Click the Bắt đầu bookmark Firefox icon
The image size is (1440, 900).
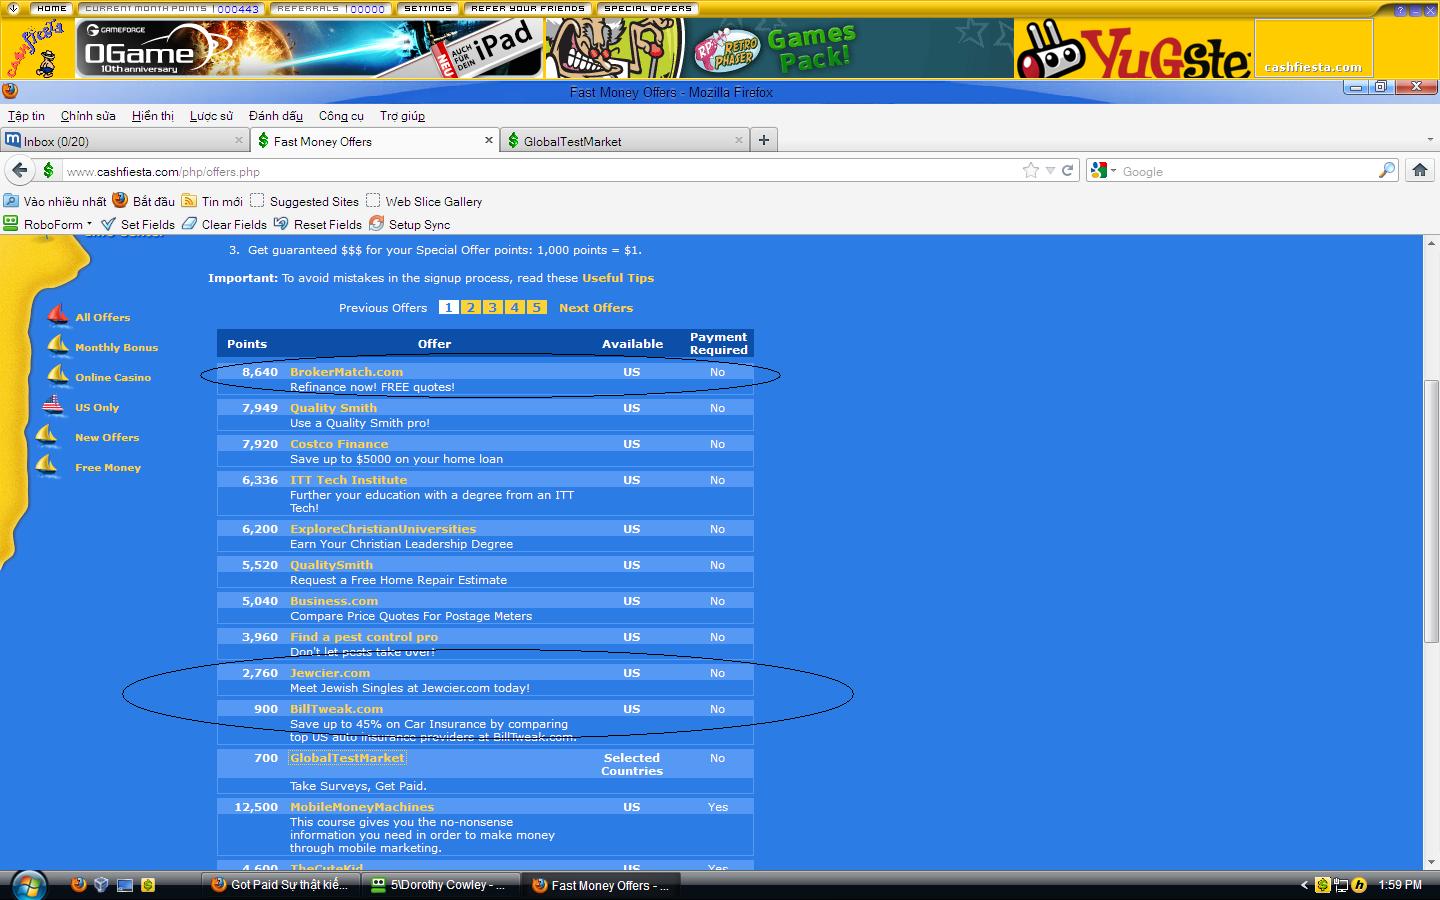(120, 201)
